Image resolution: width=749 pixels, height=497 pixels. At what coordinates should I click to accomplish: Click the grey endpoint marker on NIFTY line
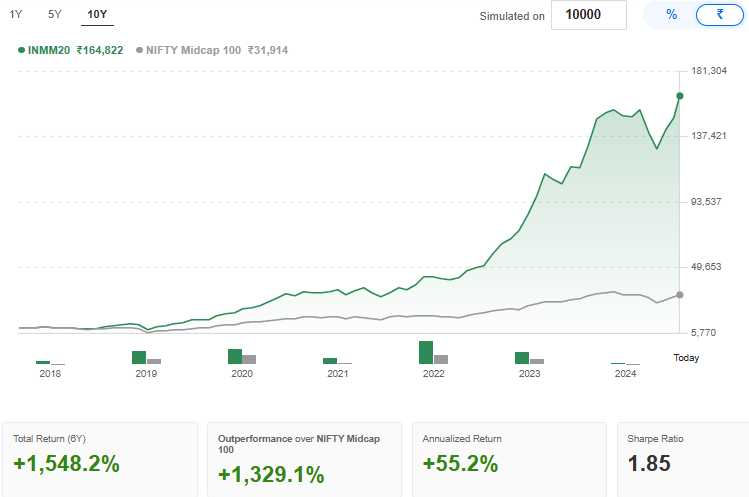point(680,295)
